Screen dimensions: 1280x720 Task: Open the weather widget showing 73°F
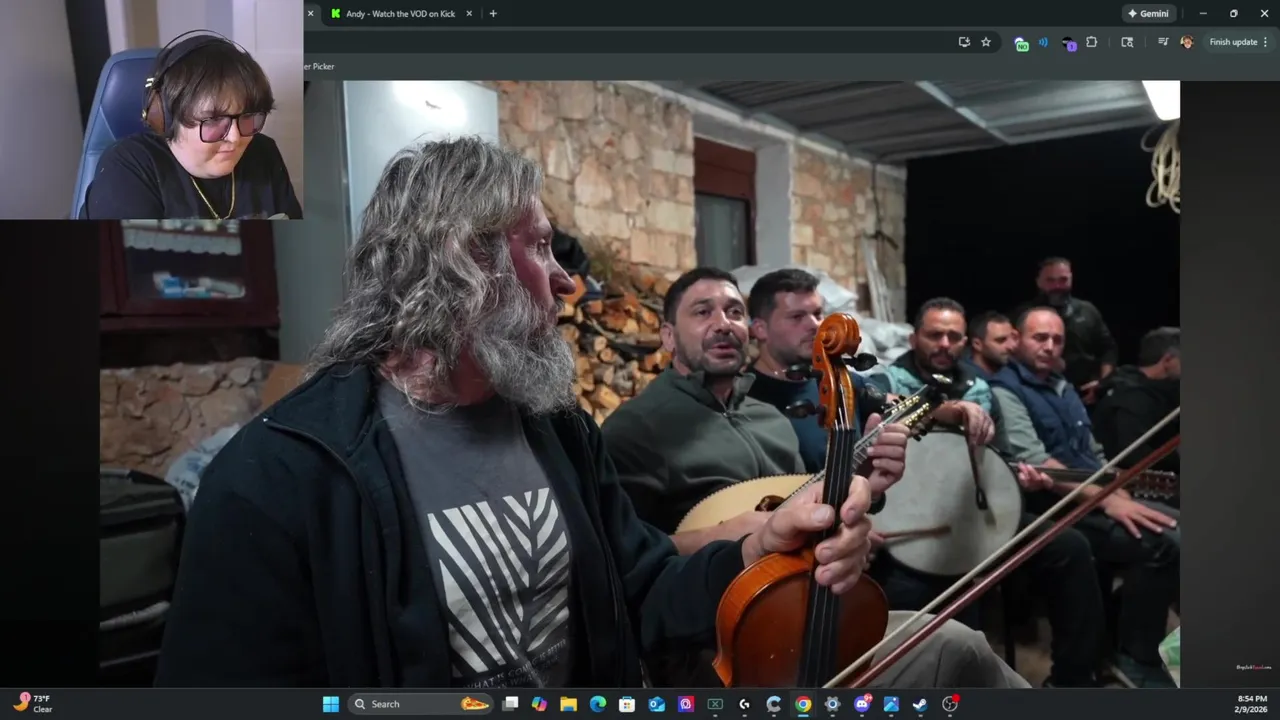(32, 704)
